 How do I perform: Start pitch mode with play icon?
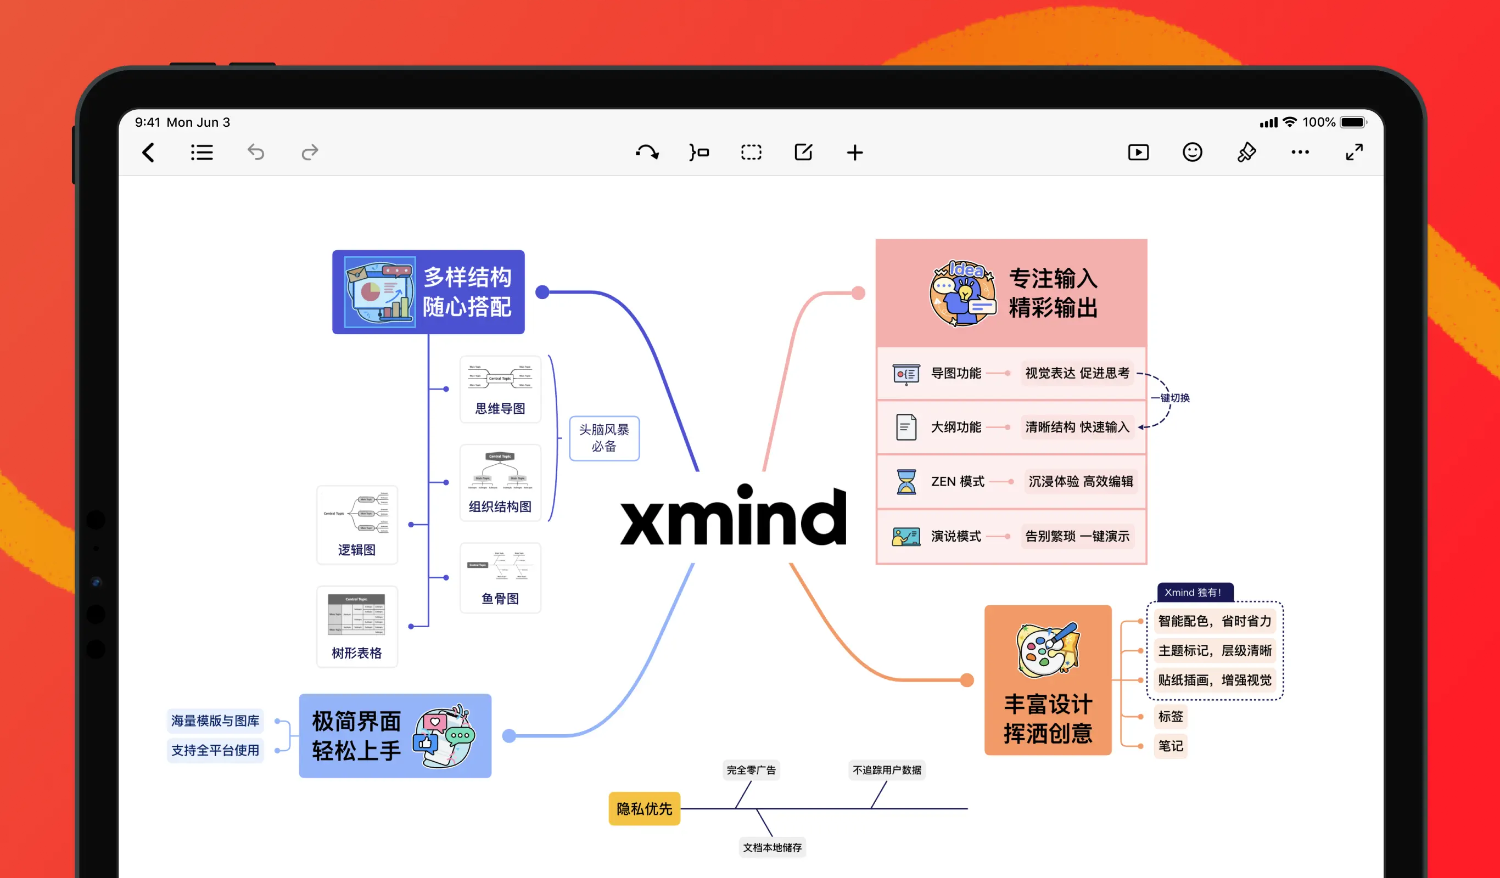pos(1138,152)
